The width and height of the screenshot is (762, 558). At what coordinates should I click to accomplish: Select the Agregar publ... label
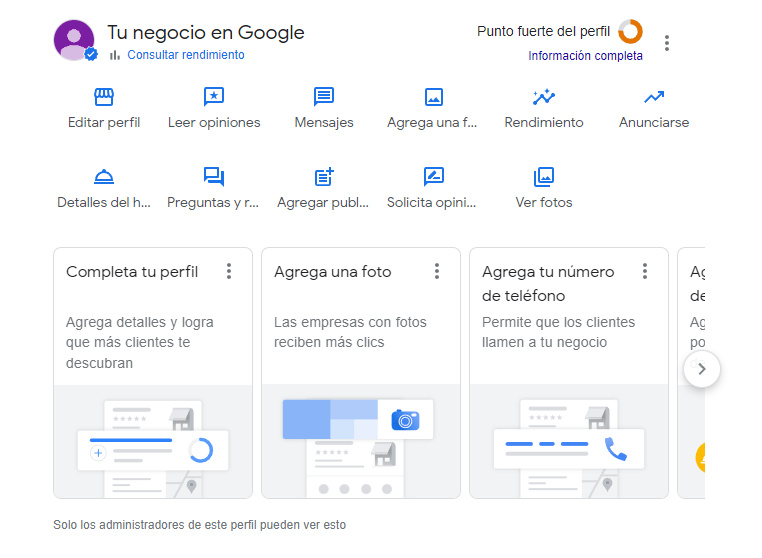pos(323,202)
